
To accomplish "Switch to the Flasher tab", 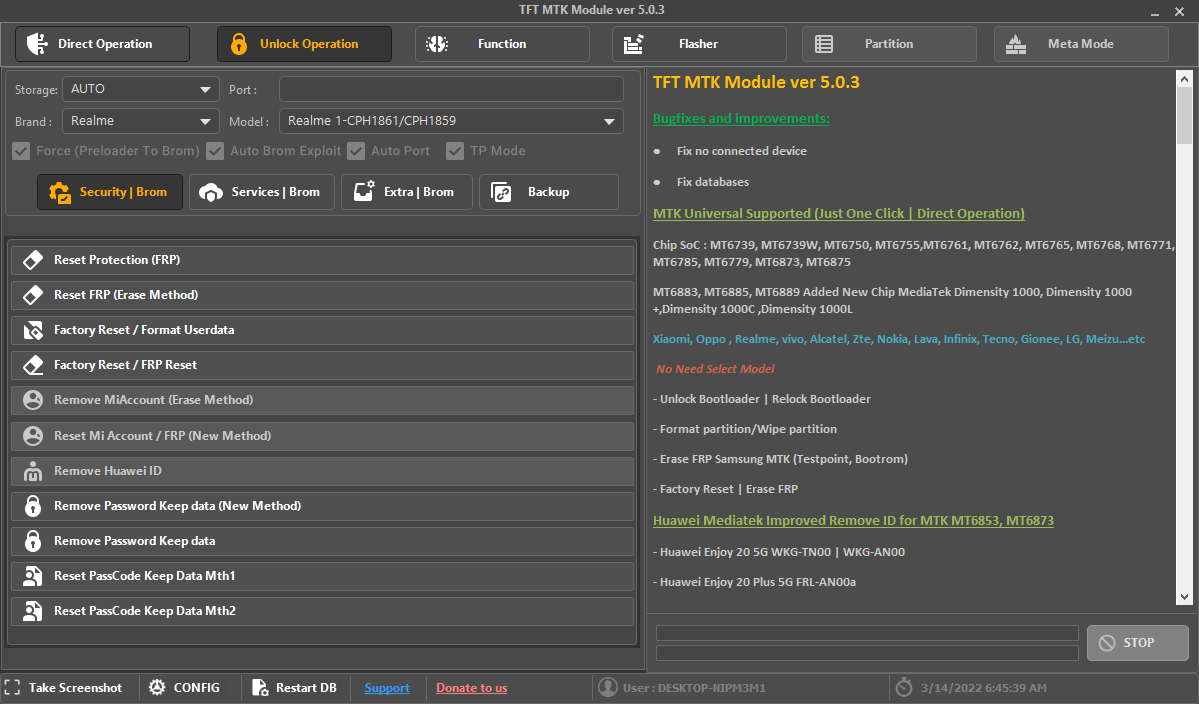I will tap(699, 44).
